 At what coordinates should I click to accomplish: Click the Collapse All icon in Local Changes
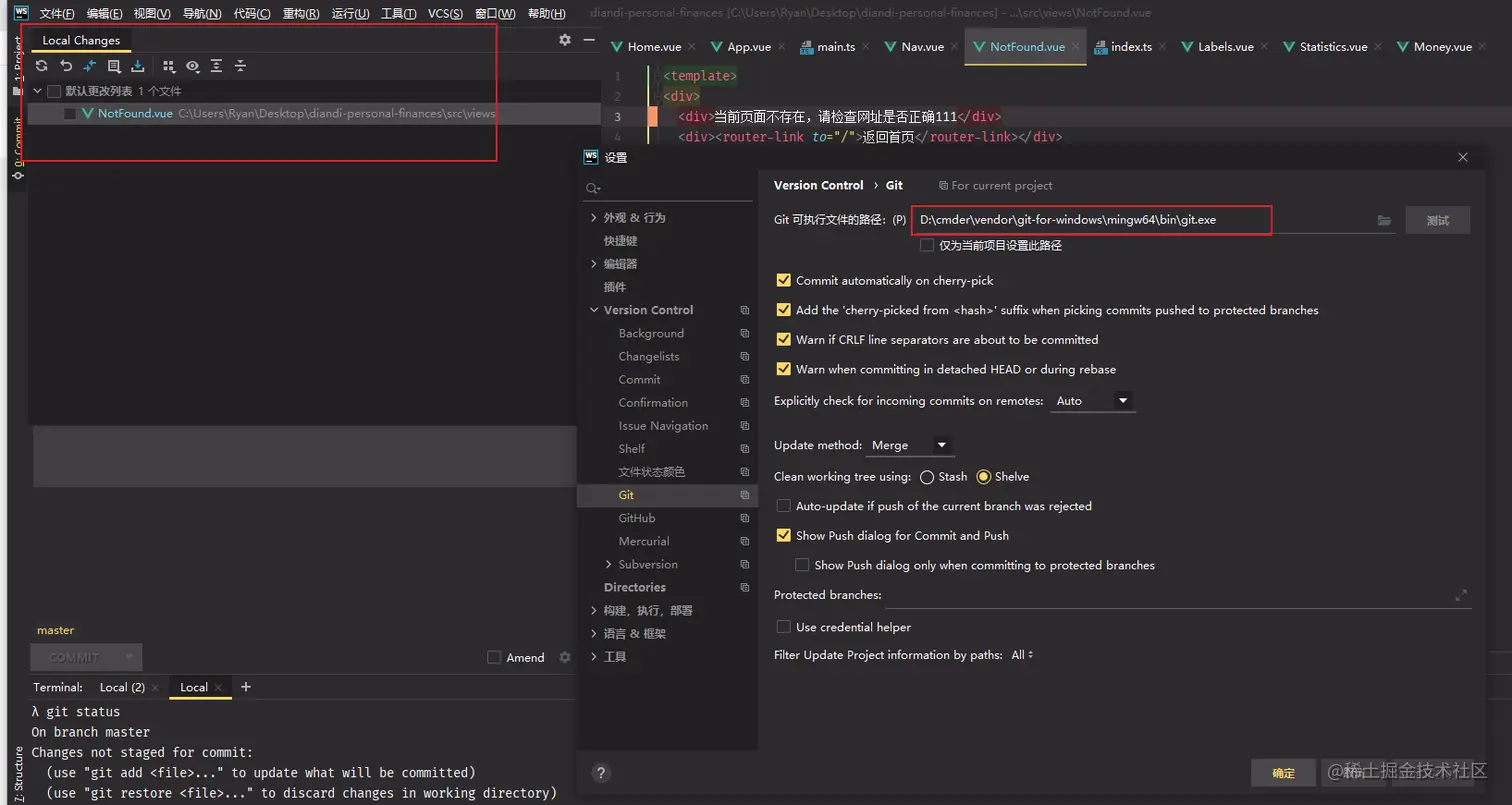[240, 66]
